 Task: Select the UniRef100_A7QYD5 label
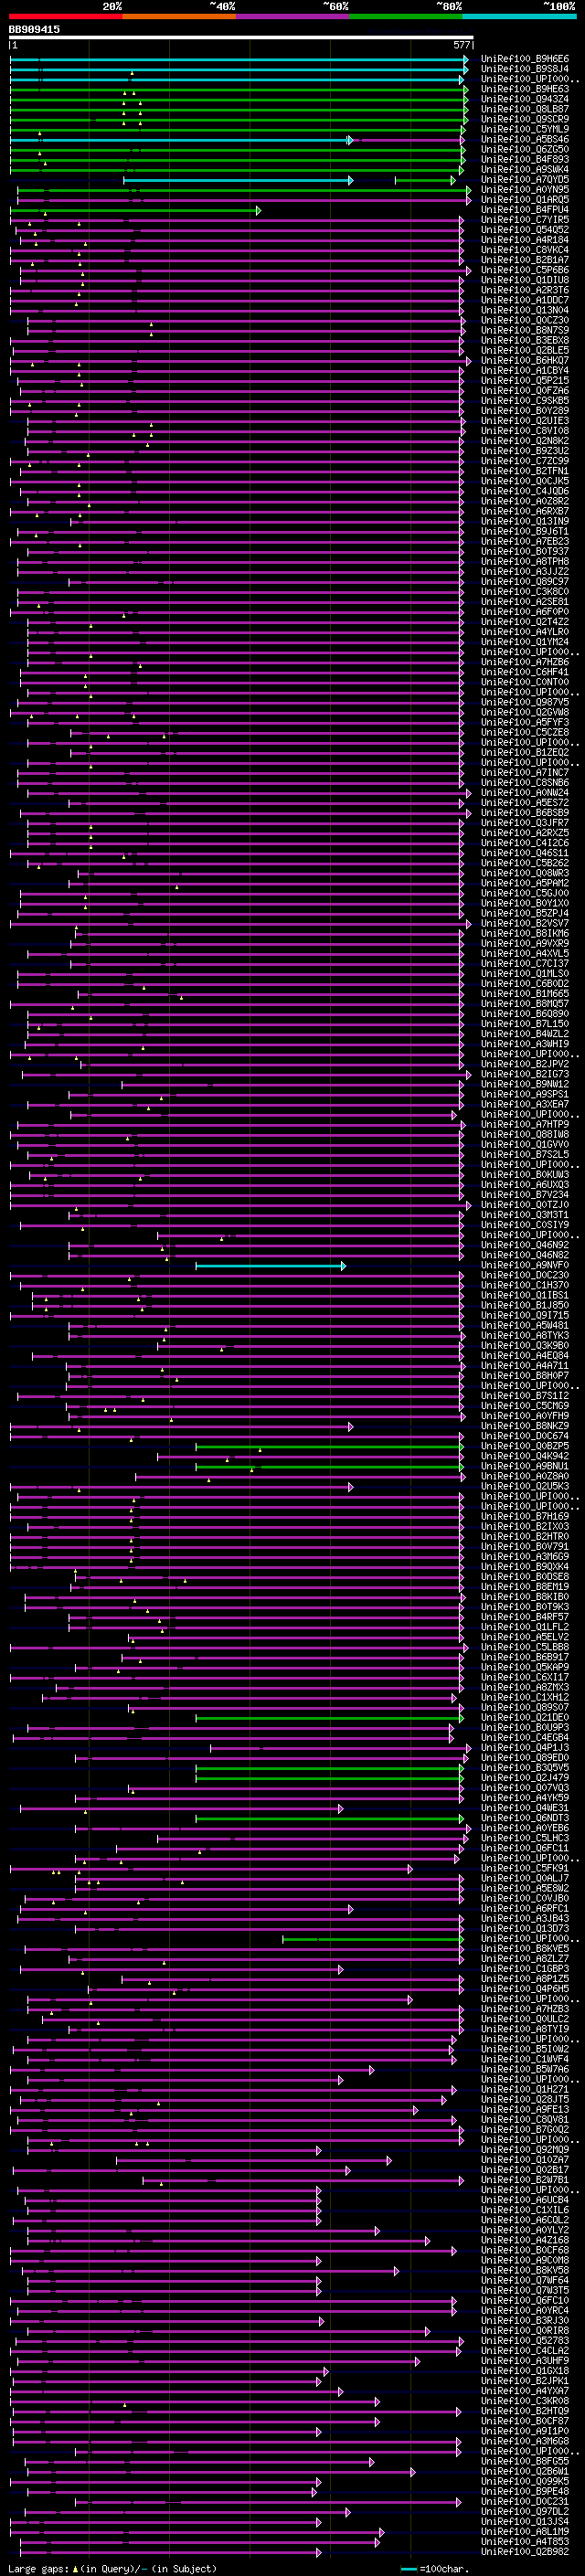pyautogui.click(x=525, y=180)
